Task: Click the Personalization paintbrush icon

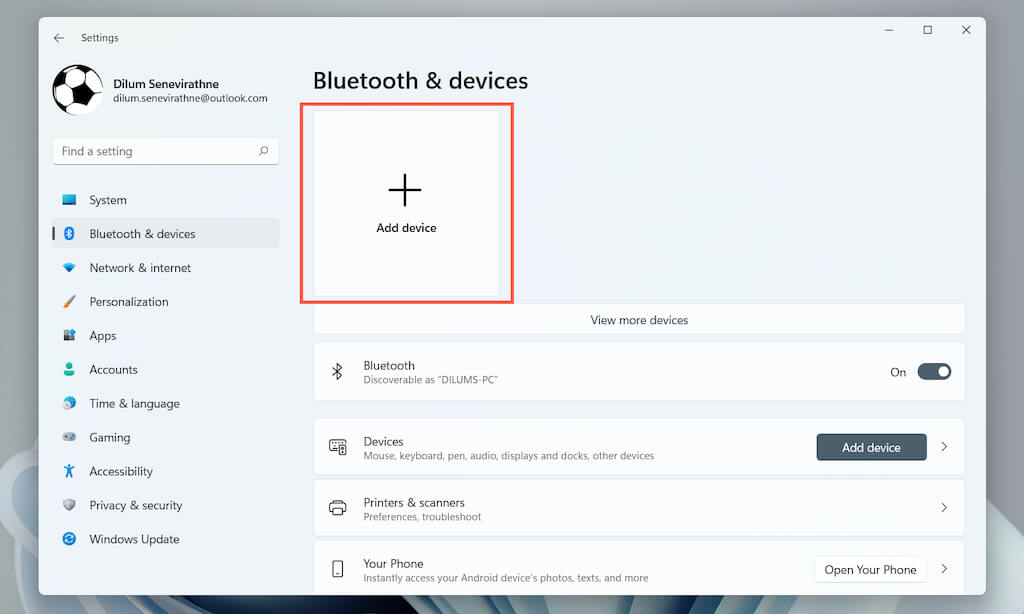Action: (x=69, y=302)
